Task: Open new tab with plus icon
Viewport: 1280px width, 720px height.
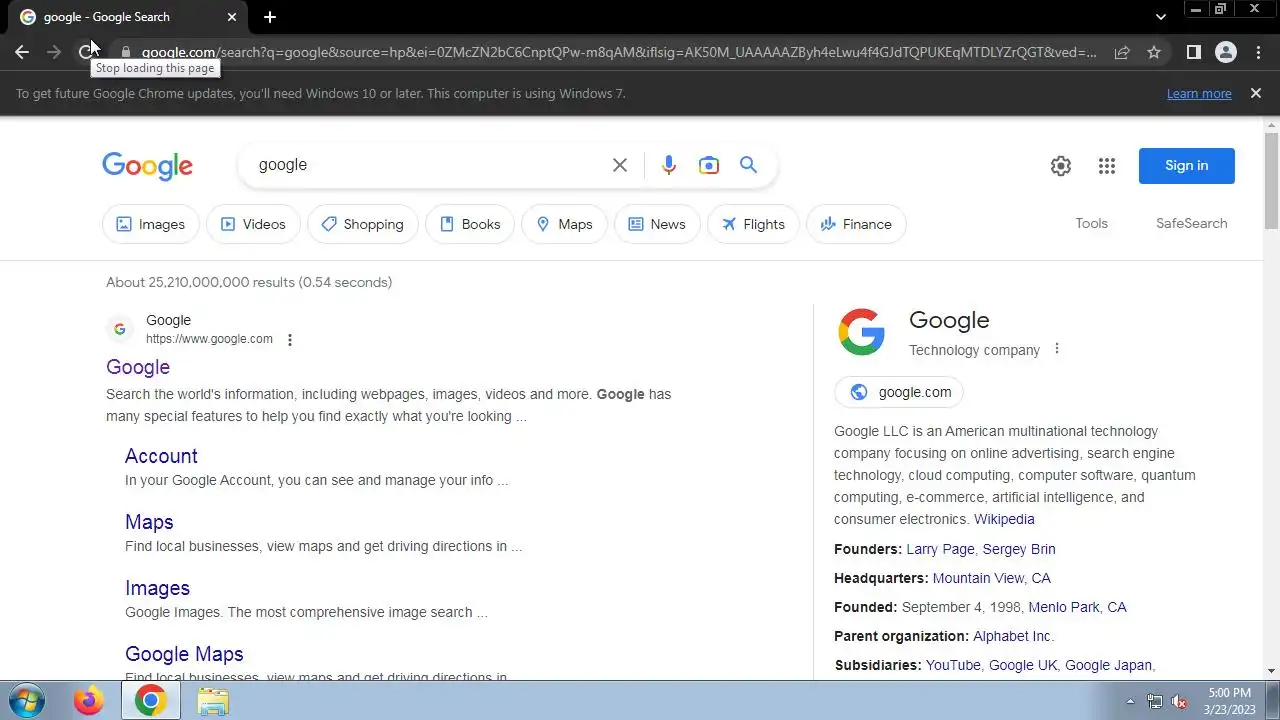Action: 270,17
